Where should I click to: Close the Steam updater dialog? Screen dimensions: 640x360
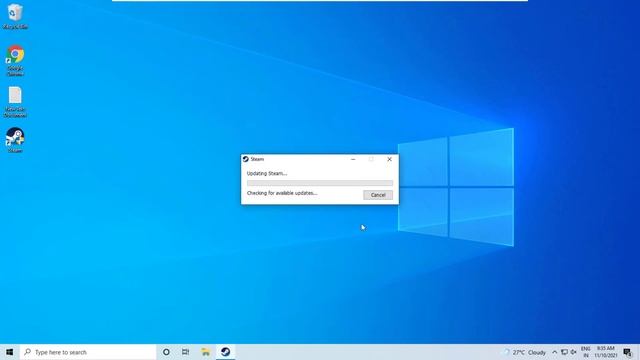coord(389,159)
